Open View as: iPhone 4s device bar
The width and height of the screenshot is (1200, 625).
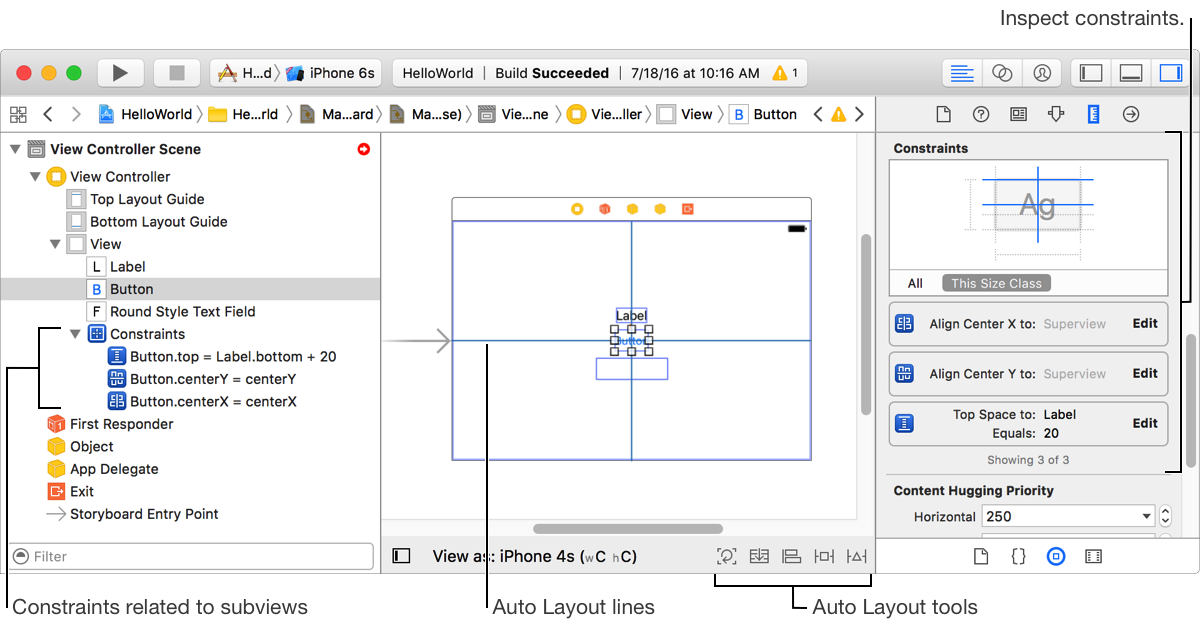(534, 556)
